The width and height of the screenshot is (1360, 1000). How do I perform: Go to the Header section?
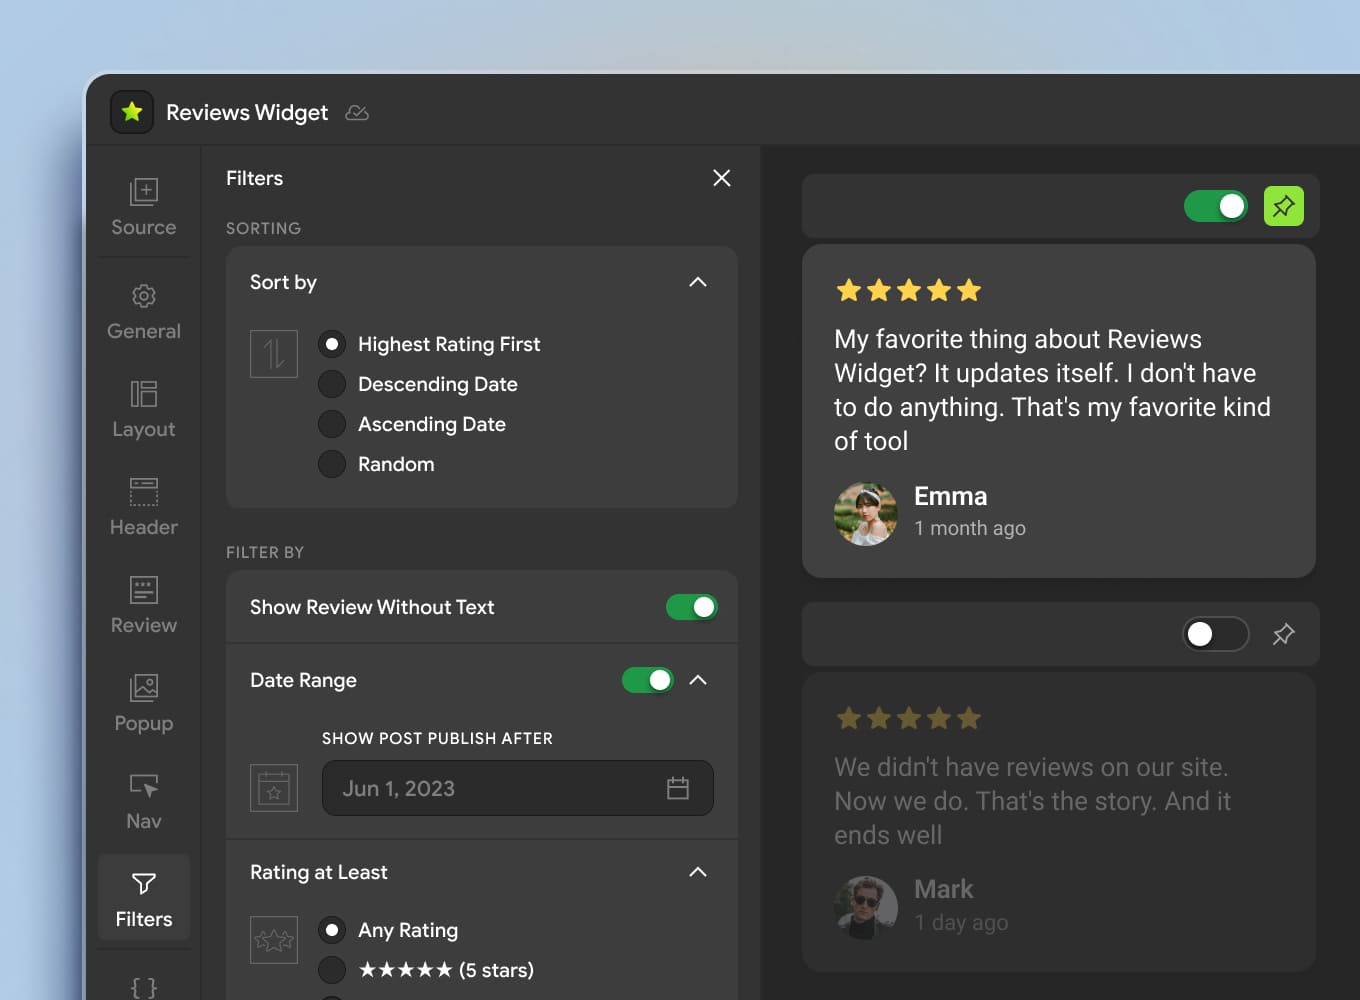144,508
